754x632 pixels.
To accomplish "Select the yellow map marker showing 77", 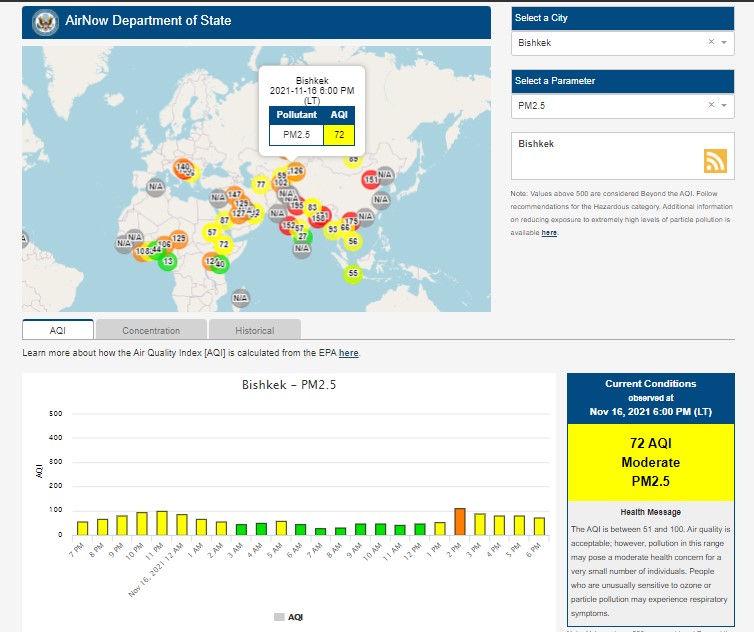I will 261,184.
